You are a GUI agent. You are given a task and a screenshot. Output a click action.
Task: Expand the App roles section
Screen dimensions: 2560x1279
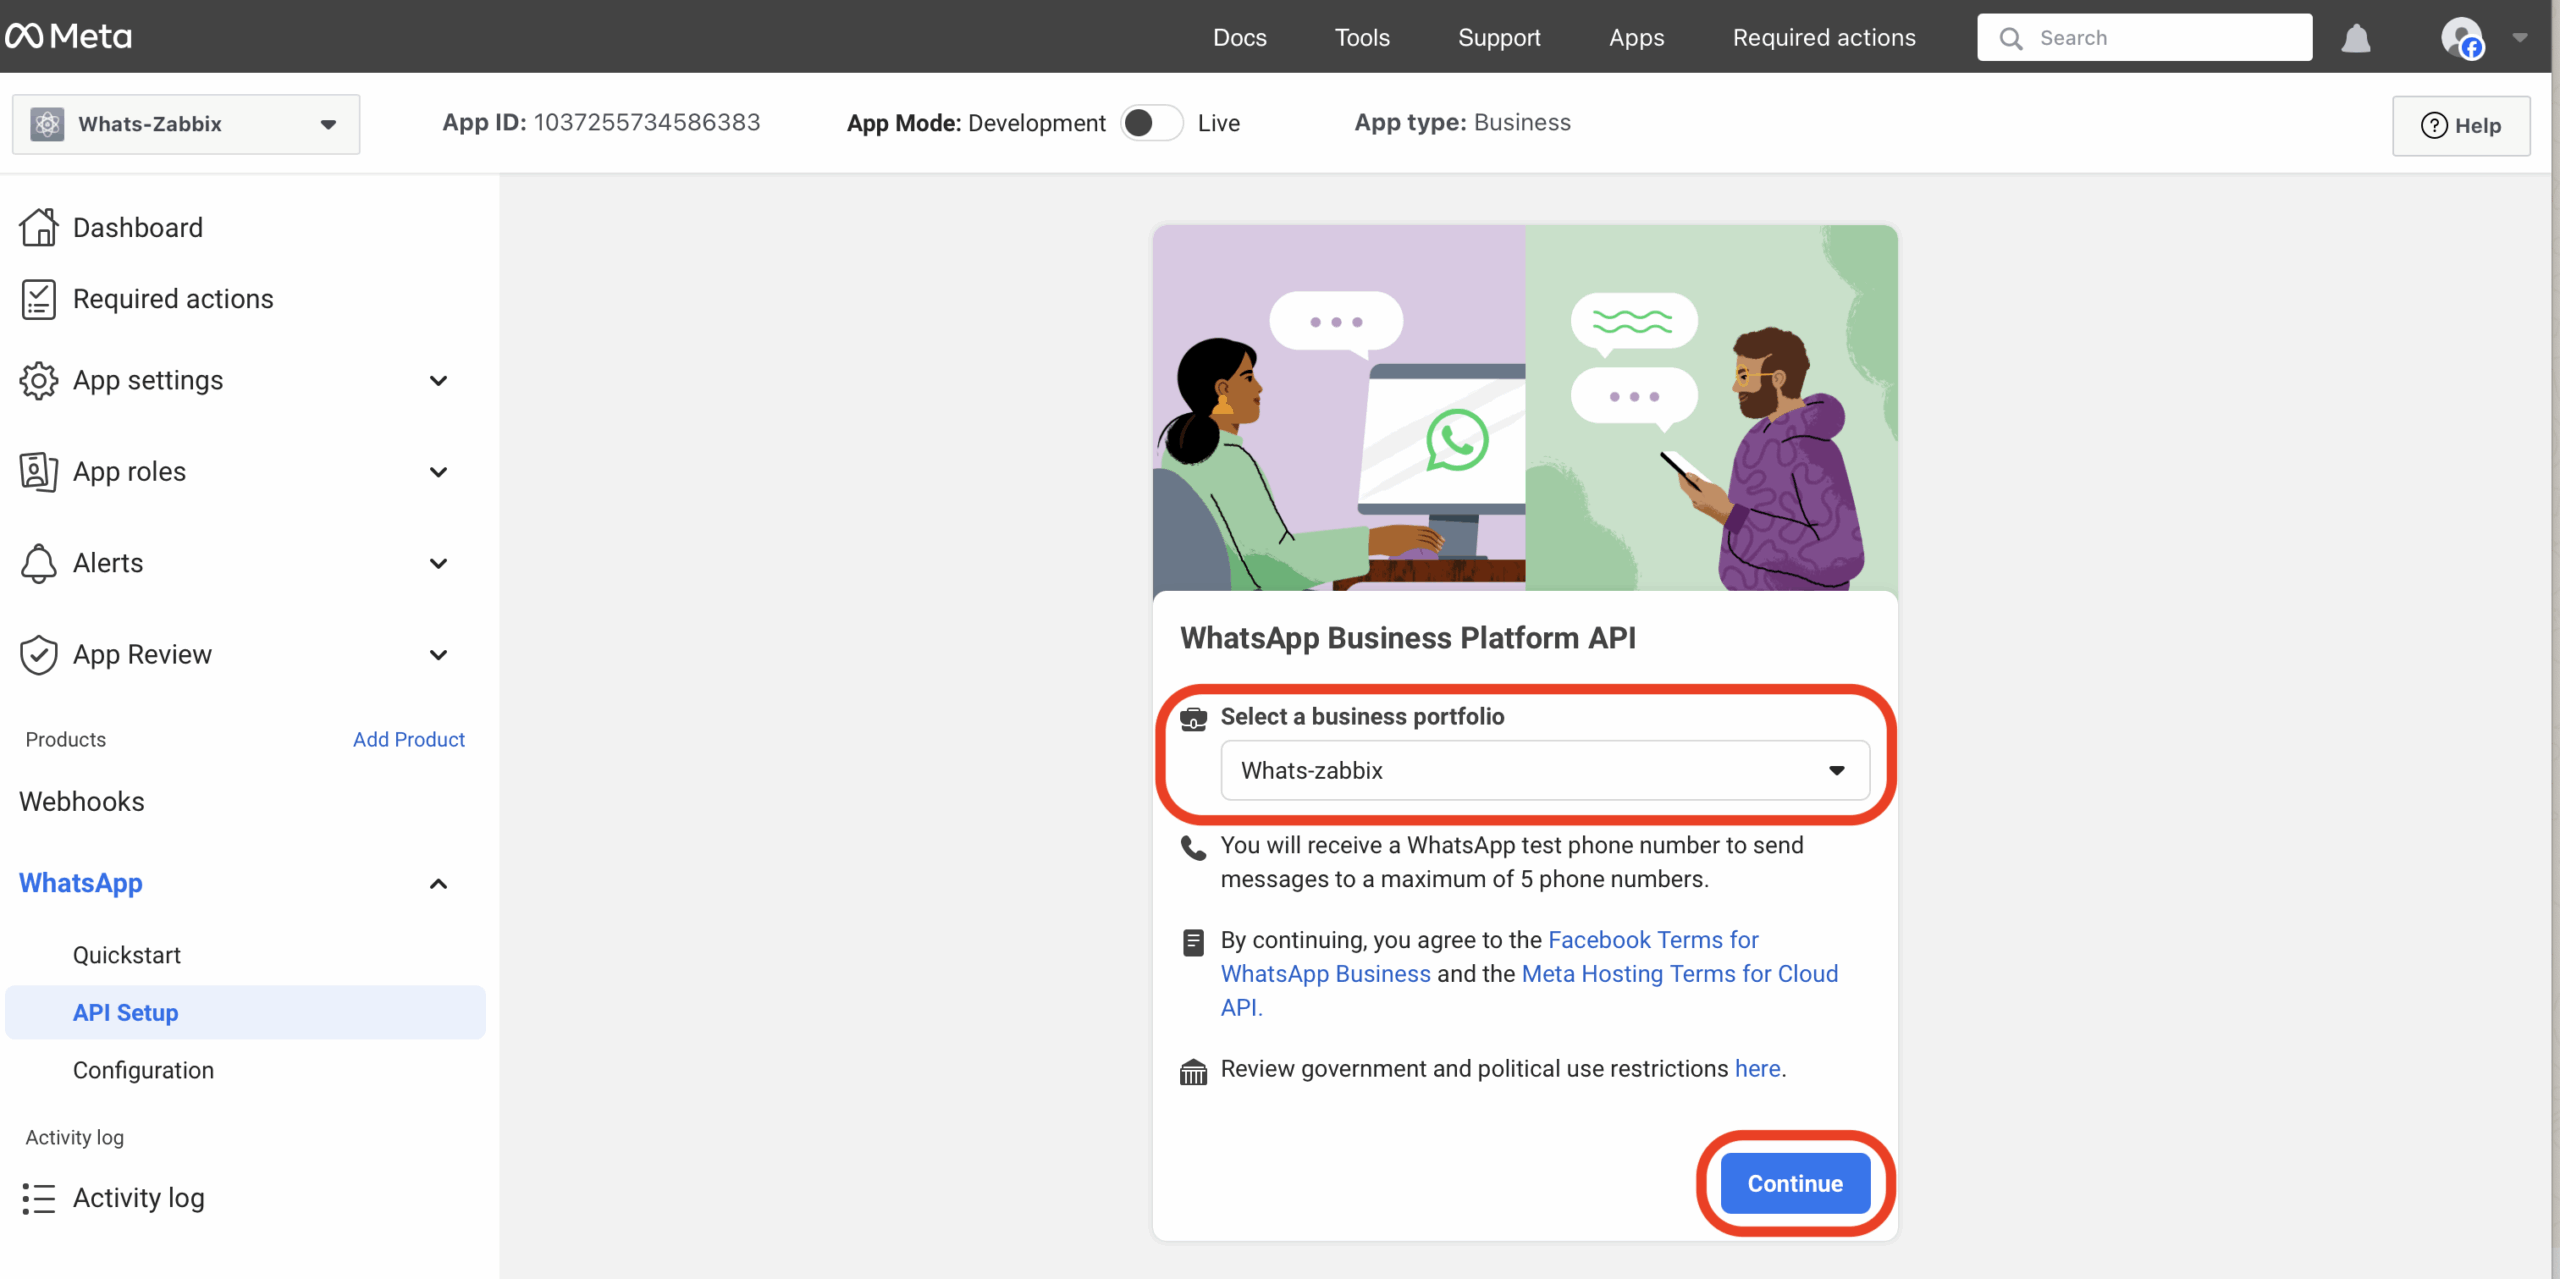pyautogui.click(x=438, y=471)
